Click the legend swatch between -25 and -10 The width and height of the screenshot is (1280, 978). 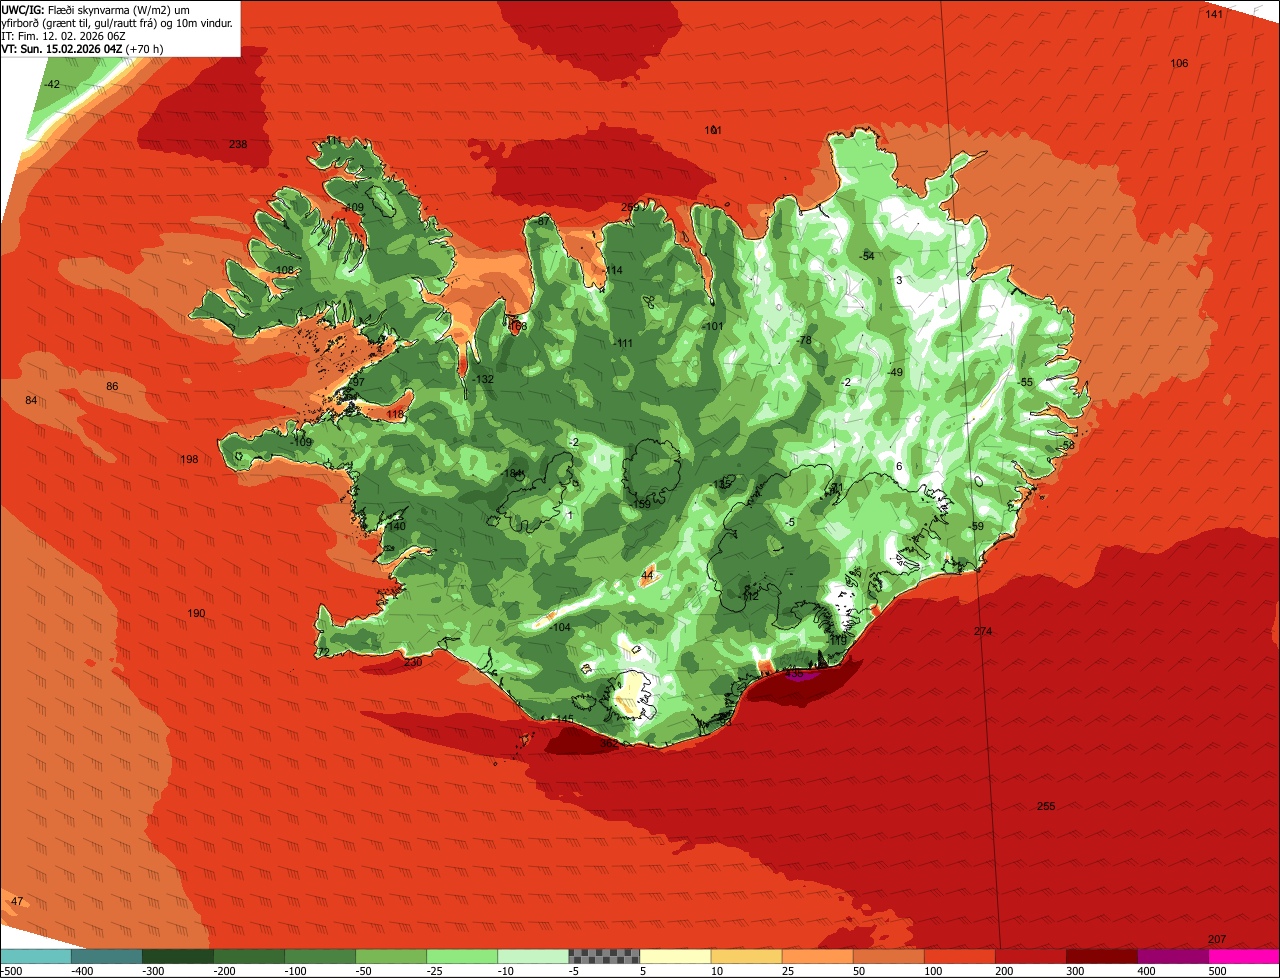[x=462, y=955]
